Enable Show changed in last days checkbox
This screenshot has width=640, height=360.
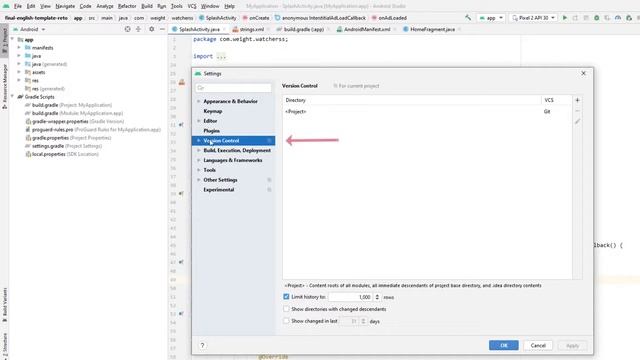click(x=286, y=321)
